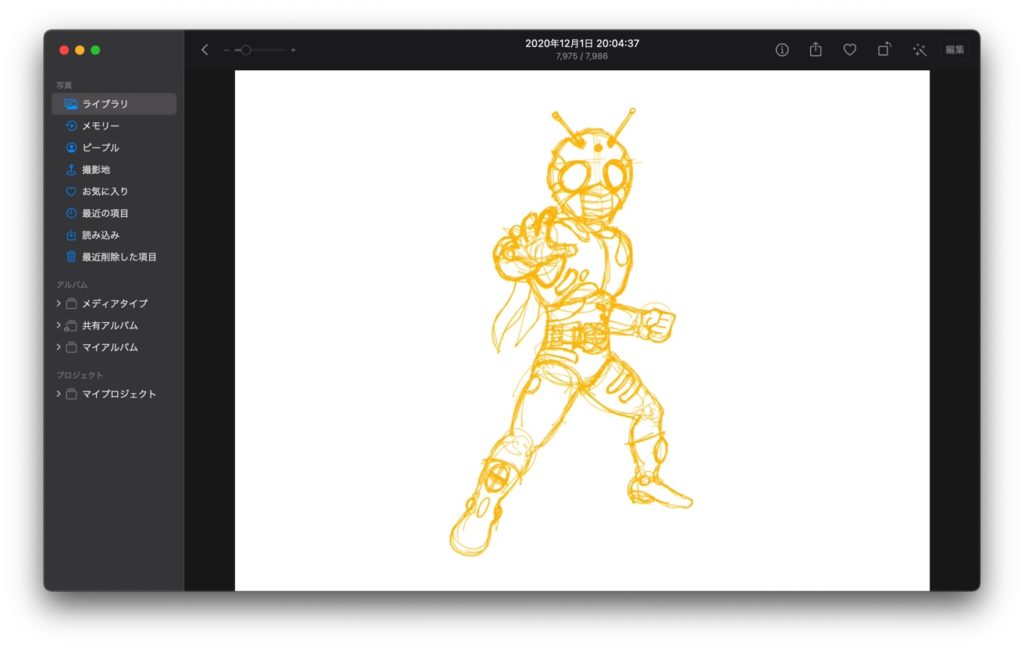Expand the マイアルバム folder chevron
The height and width of the screenshot is (649, 1024).
pyautogui.click(x=58, y=347)
